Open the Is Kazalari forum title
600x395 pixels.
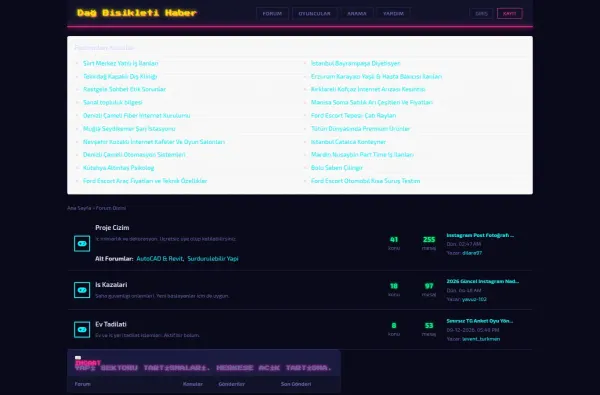[x=111, y=285]
